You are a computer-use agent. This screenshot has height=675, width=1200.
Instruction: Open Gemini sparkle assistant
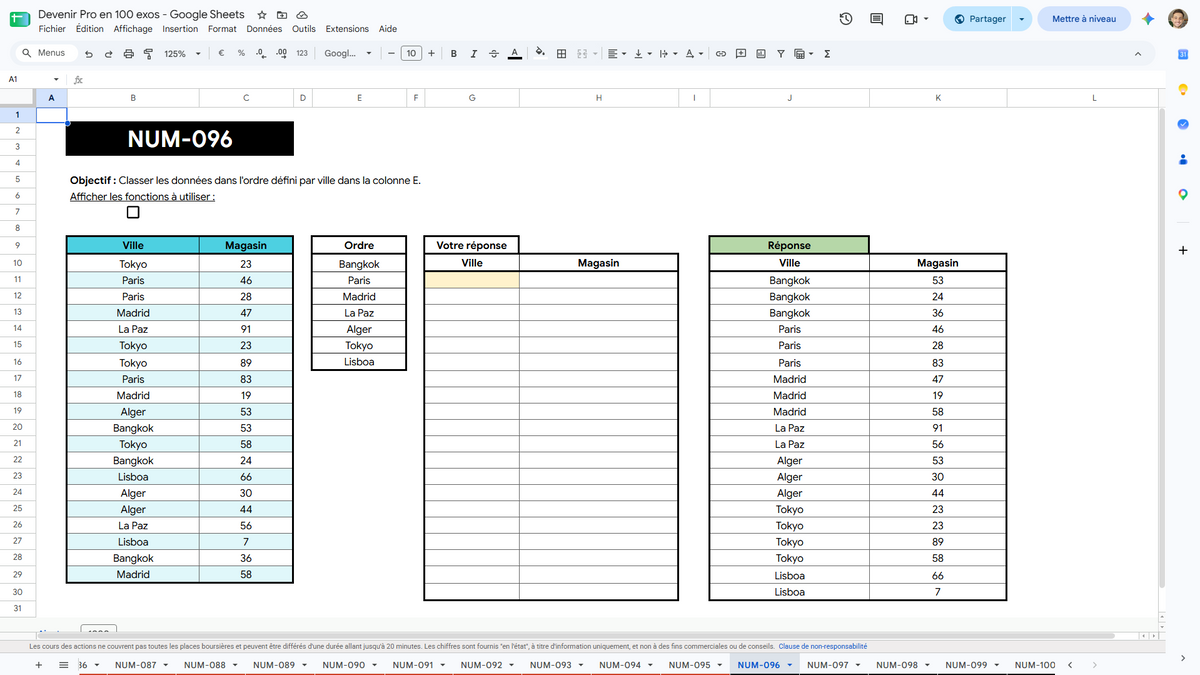coord(1149,19)
